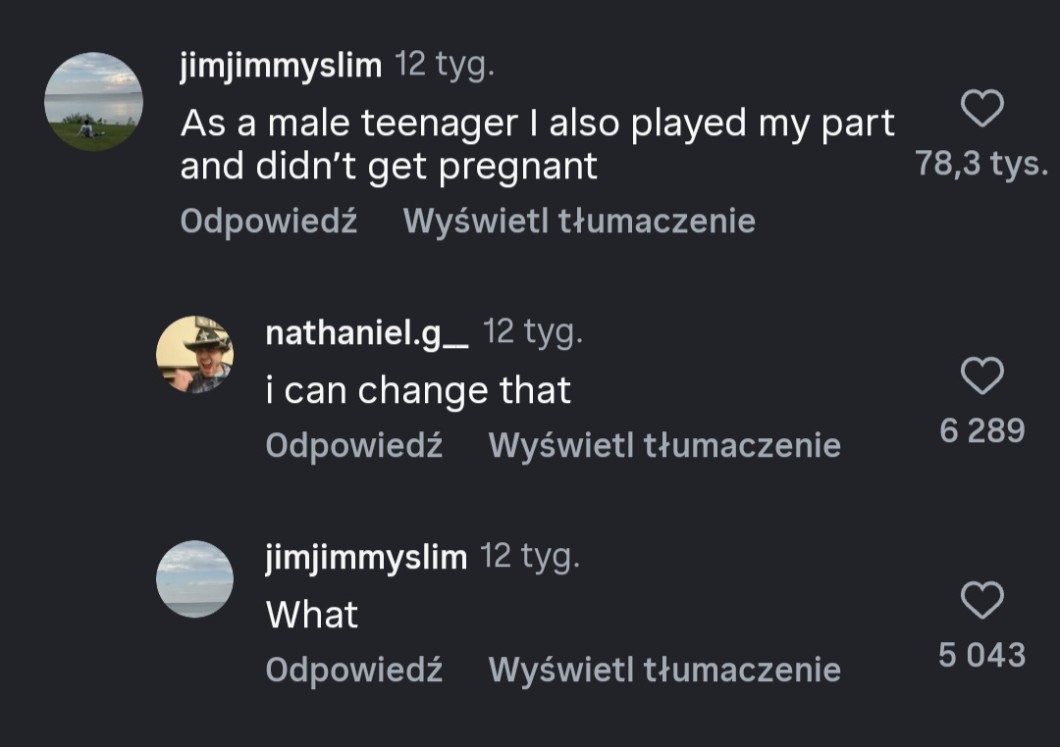Click Wyświetl tłumaczenie under 'i can change that'
The height and width of the screenshot is (747, 1060).
point(664,446)
